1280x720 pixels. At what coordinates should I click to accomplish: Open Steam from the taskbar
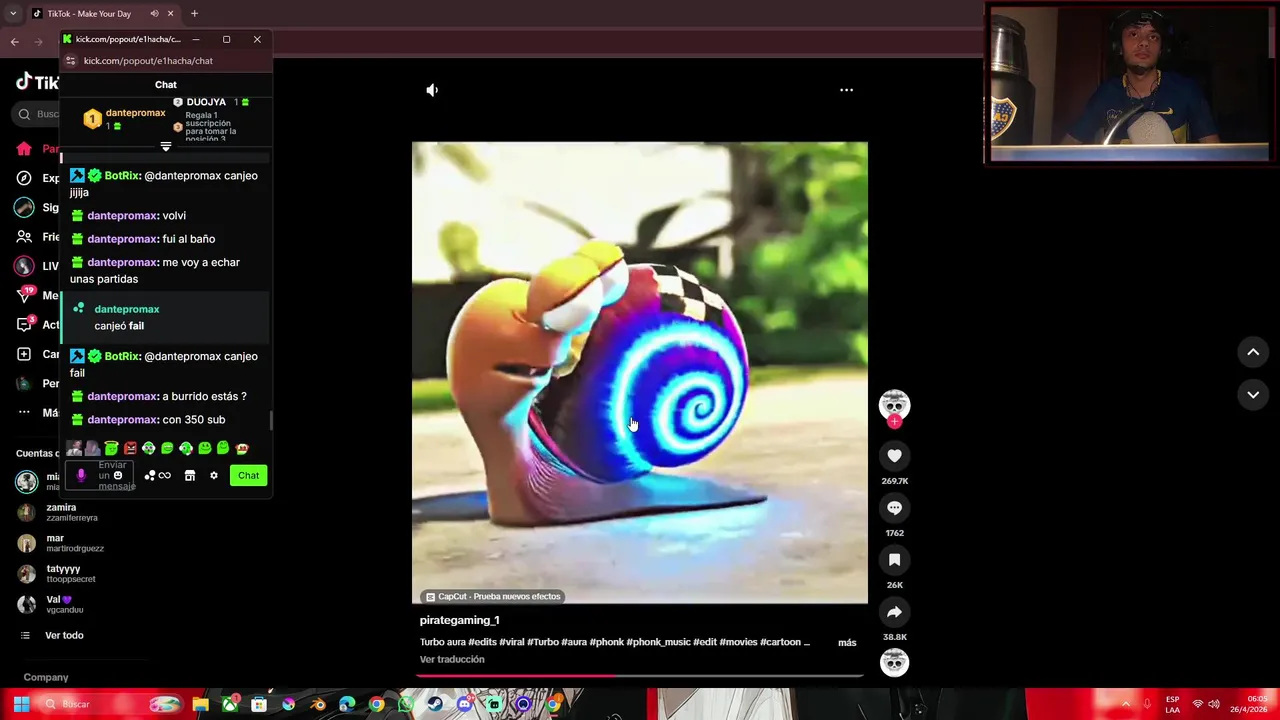(x=434, y=704)
